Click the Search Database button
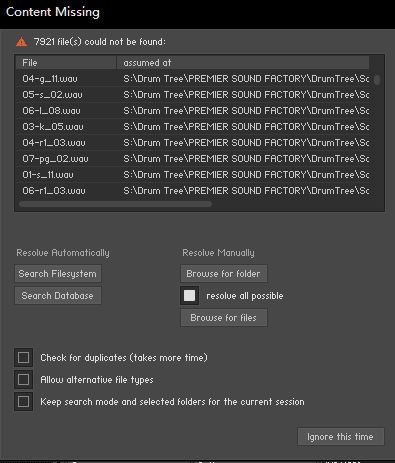Screen dimensions: 395x463 pyautogui.click(x=58, y=296)
